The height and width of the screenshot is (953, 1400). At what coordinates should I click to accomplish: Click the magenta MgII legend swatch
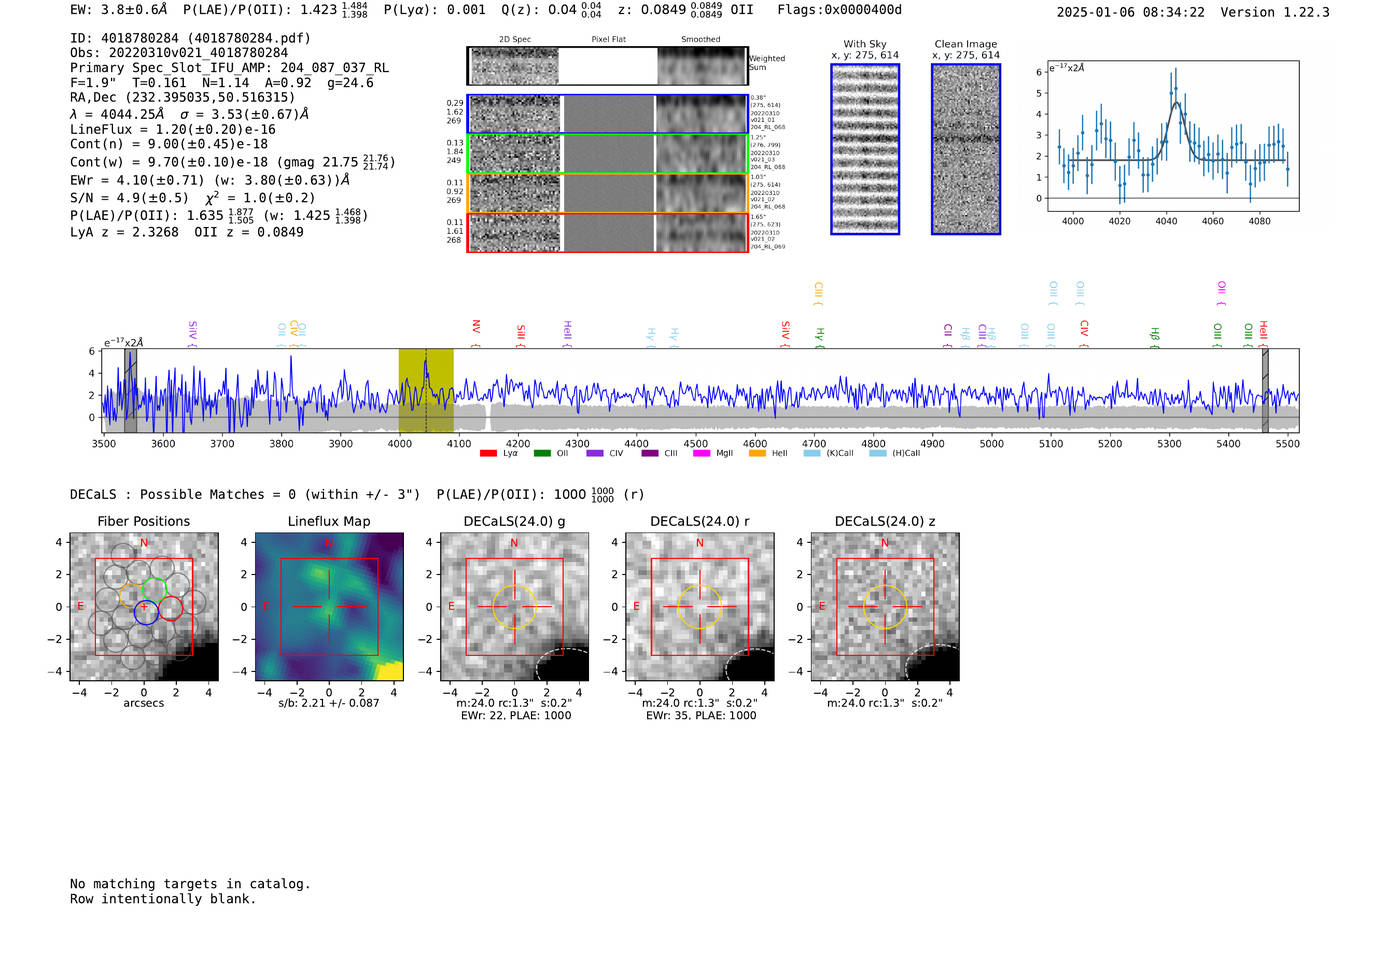click(x=704, y=453)
